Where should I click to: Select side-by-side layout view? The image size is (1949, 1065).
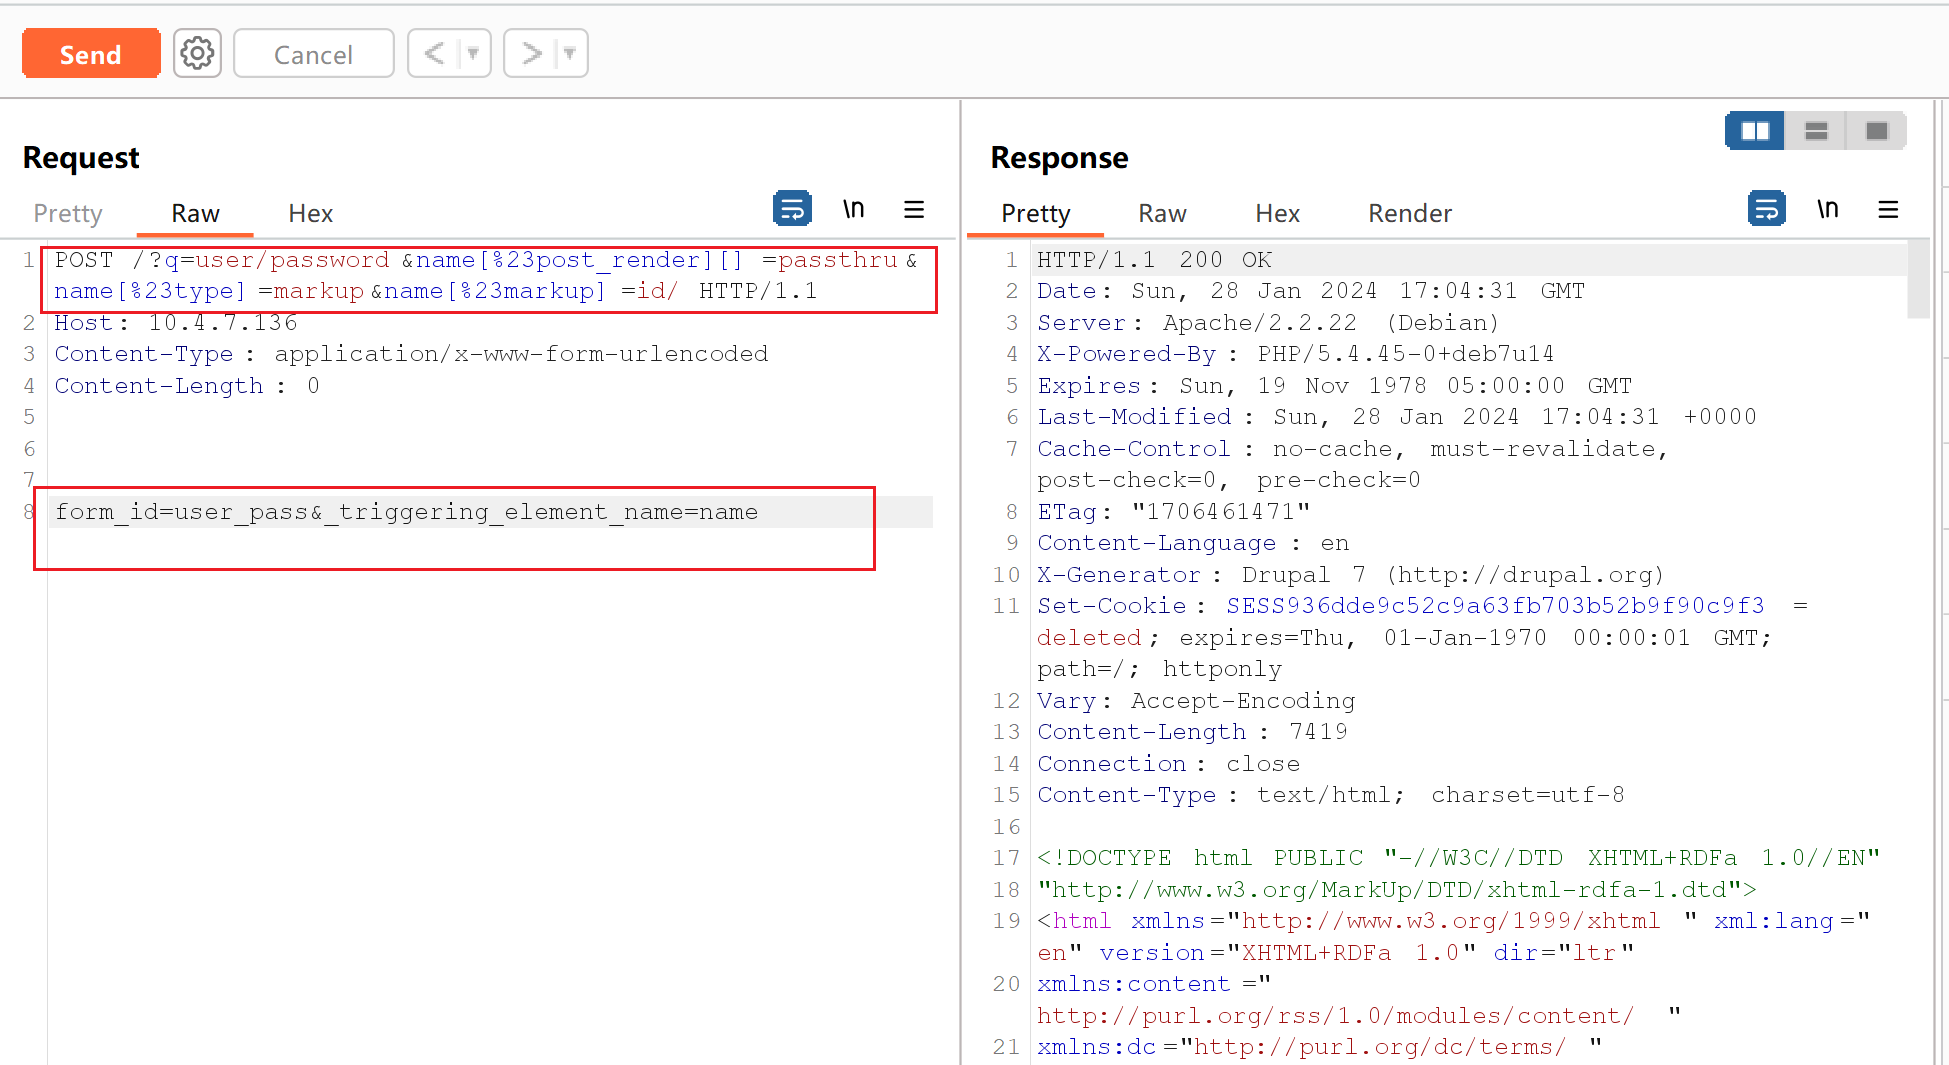coord(1755,131)
